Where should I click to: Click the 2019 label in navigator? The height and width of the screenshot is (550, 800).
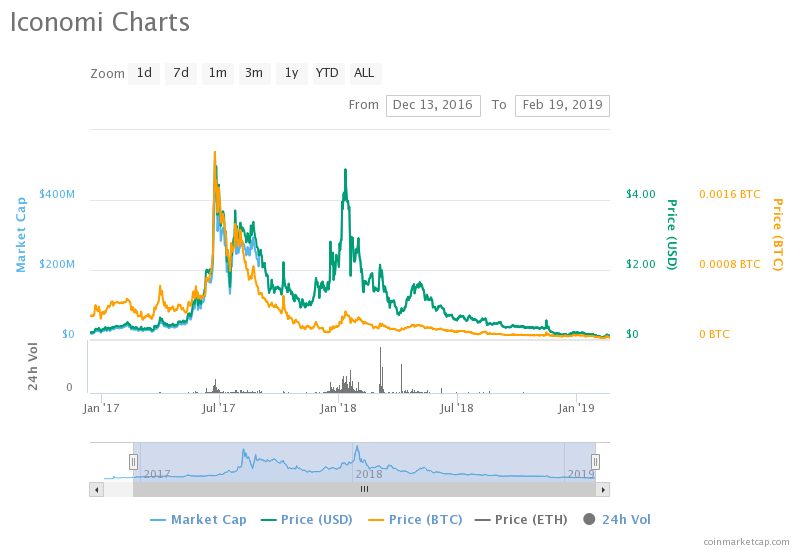(x=581, y=474)
